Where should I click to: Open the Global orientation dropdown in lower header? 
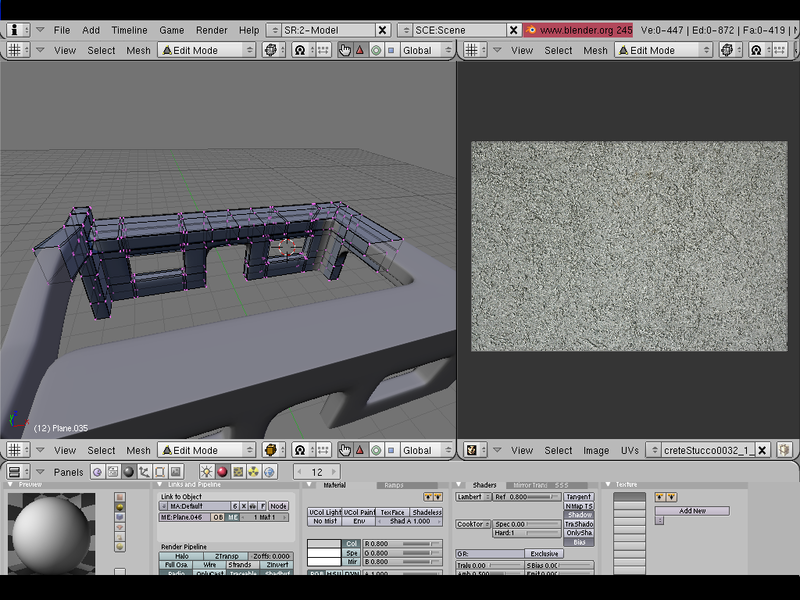429,450
